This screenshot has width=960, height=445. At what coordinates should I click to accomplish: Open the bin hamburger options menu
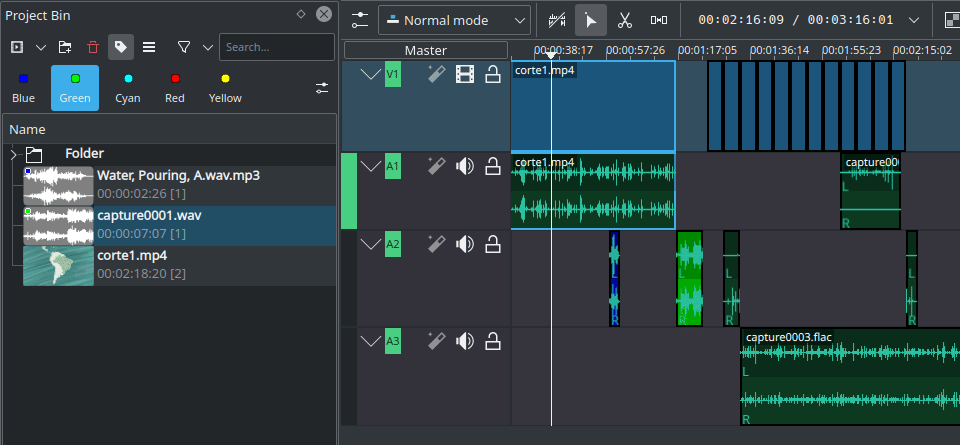coord(149,47)
